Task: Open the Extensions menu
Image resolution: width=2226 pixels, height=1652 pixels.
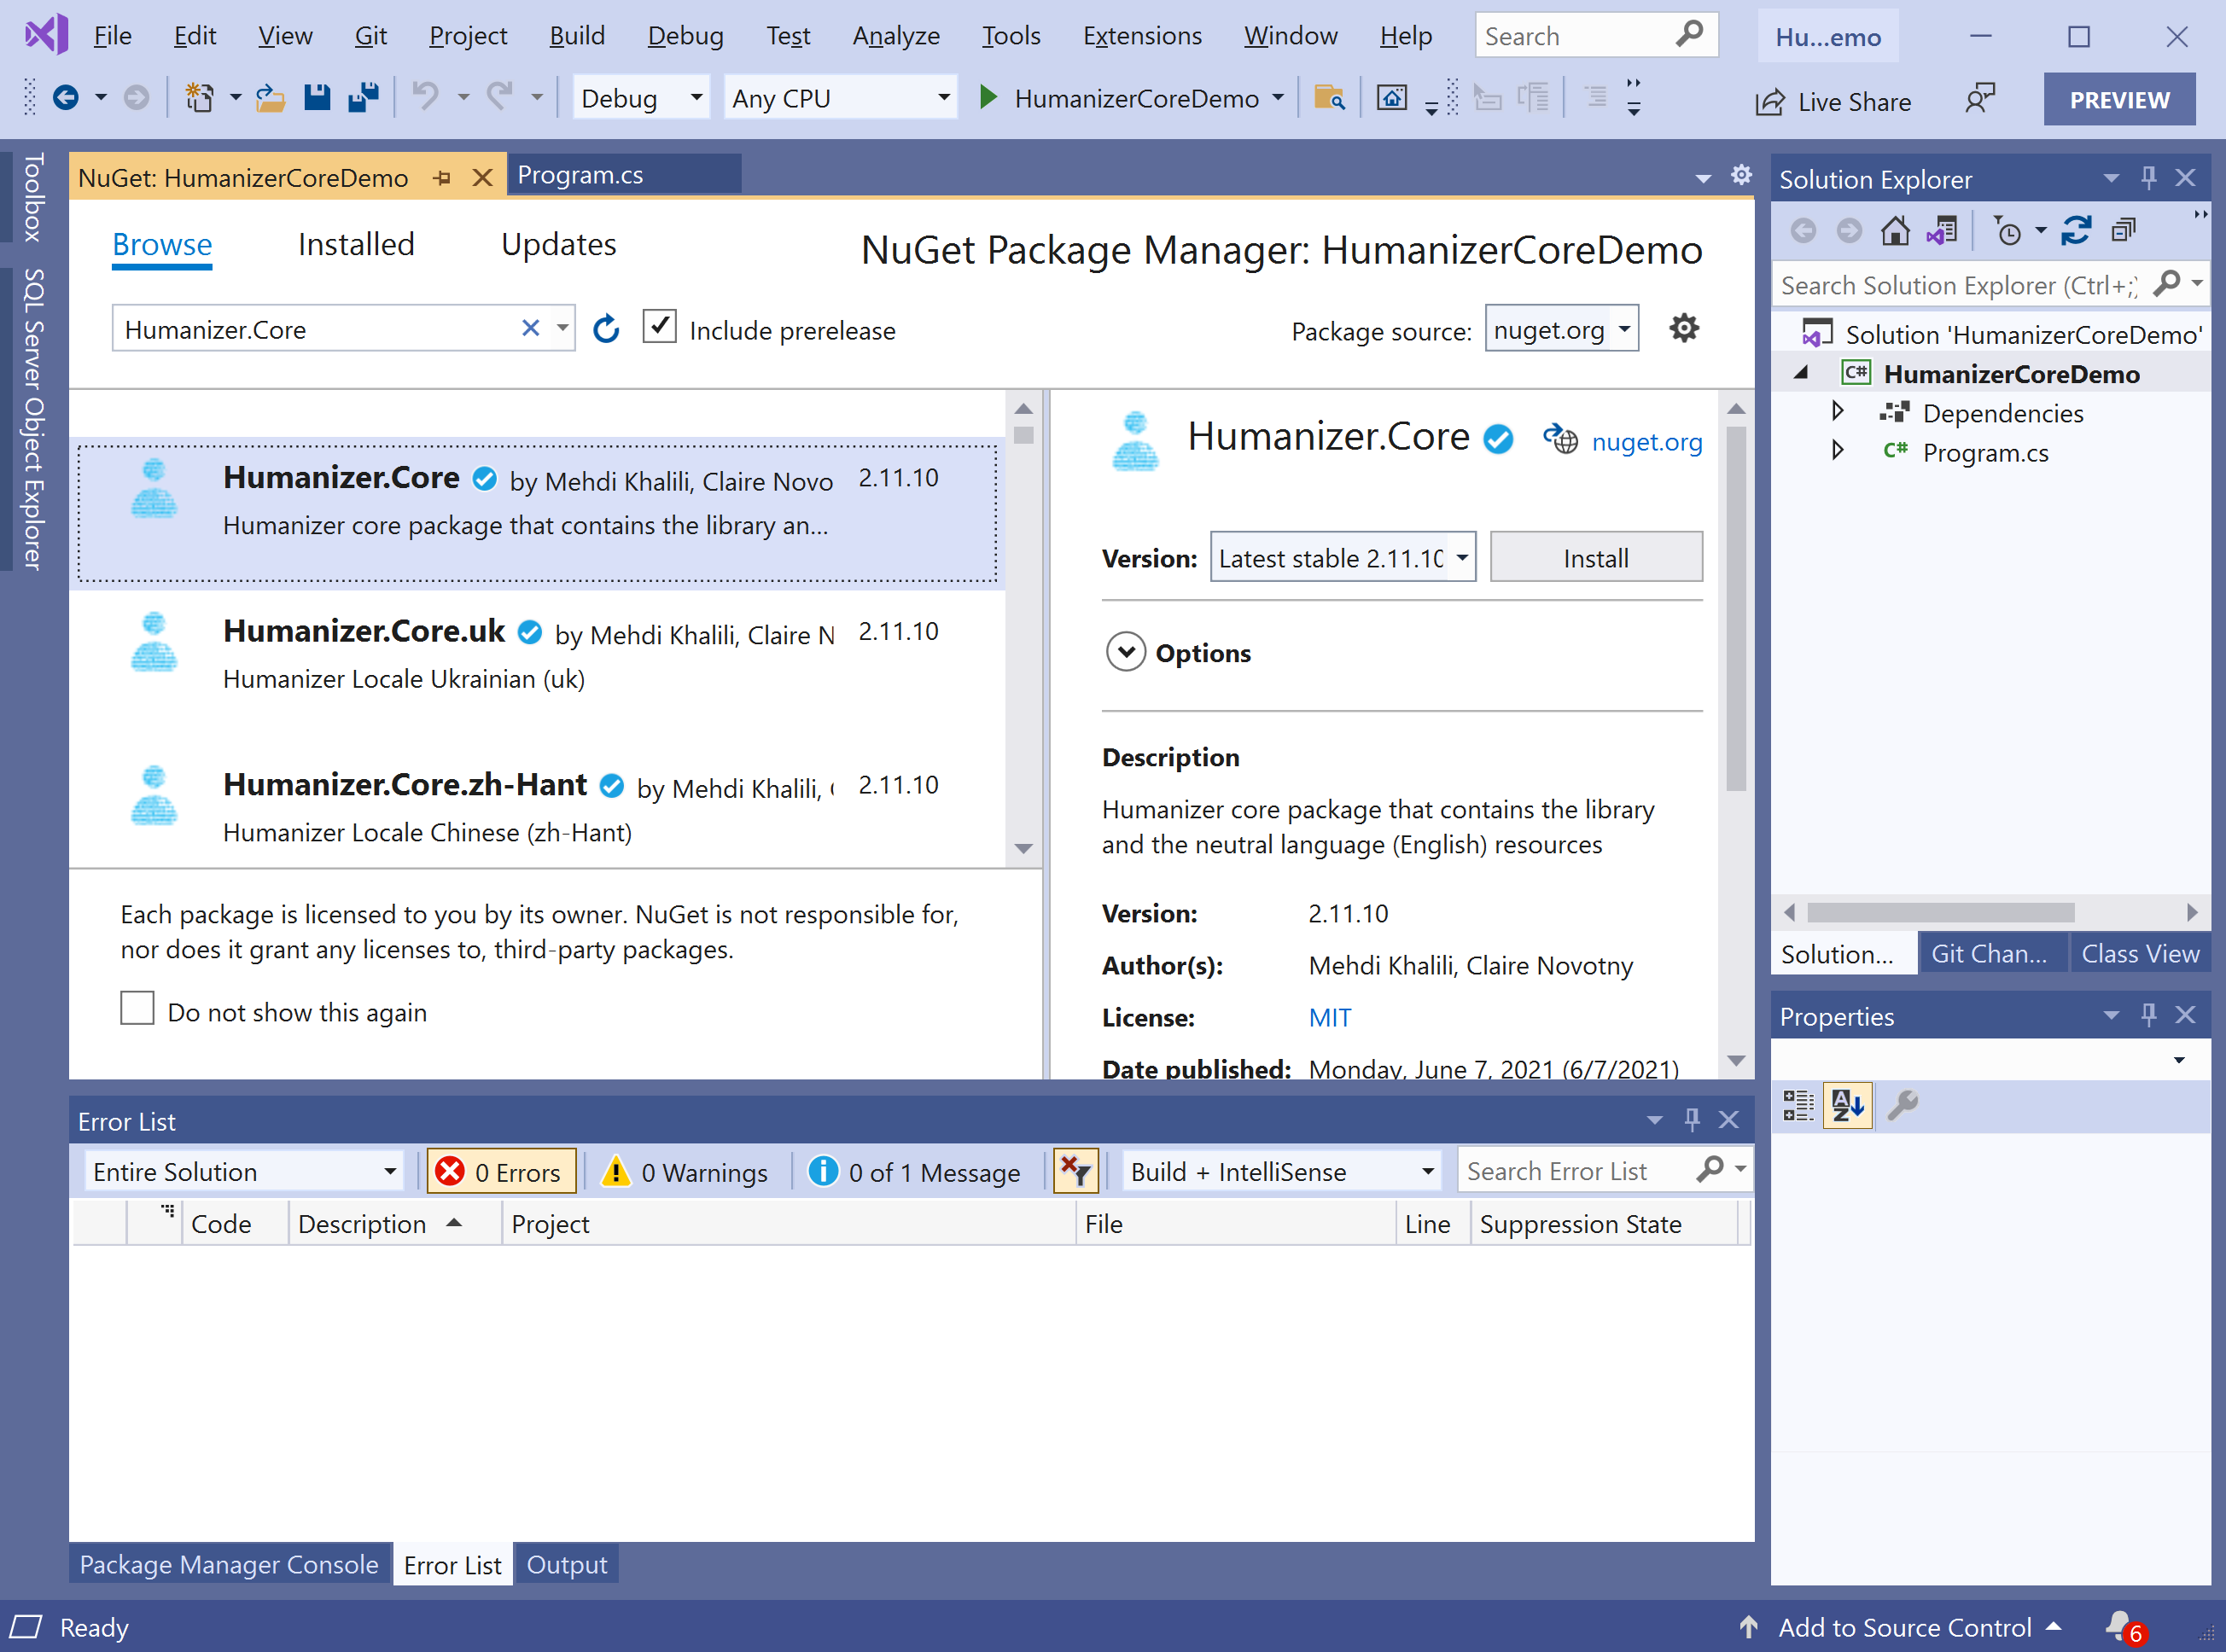Action: click(x=1141, y=36)
